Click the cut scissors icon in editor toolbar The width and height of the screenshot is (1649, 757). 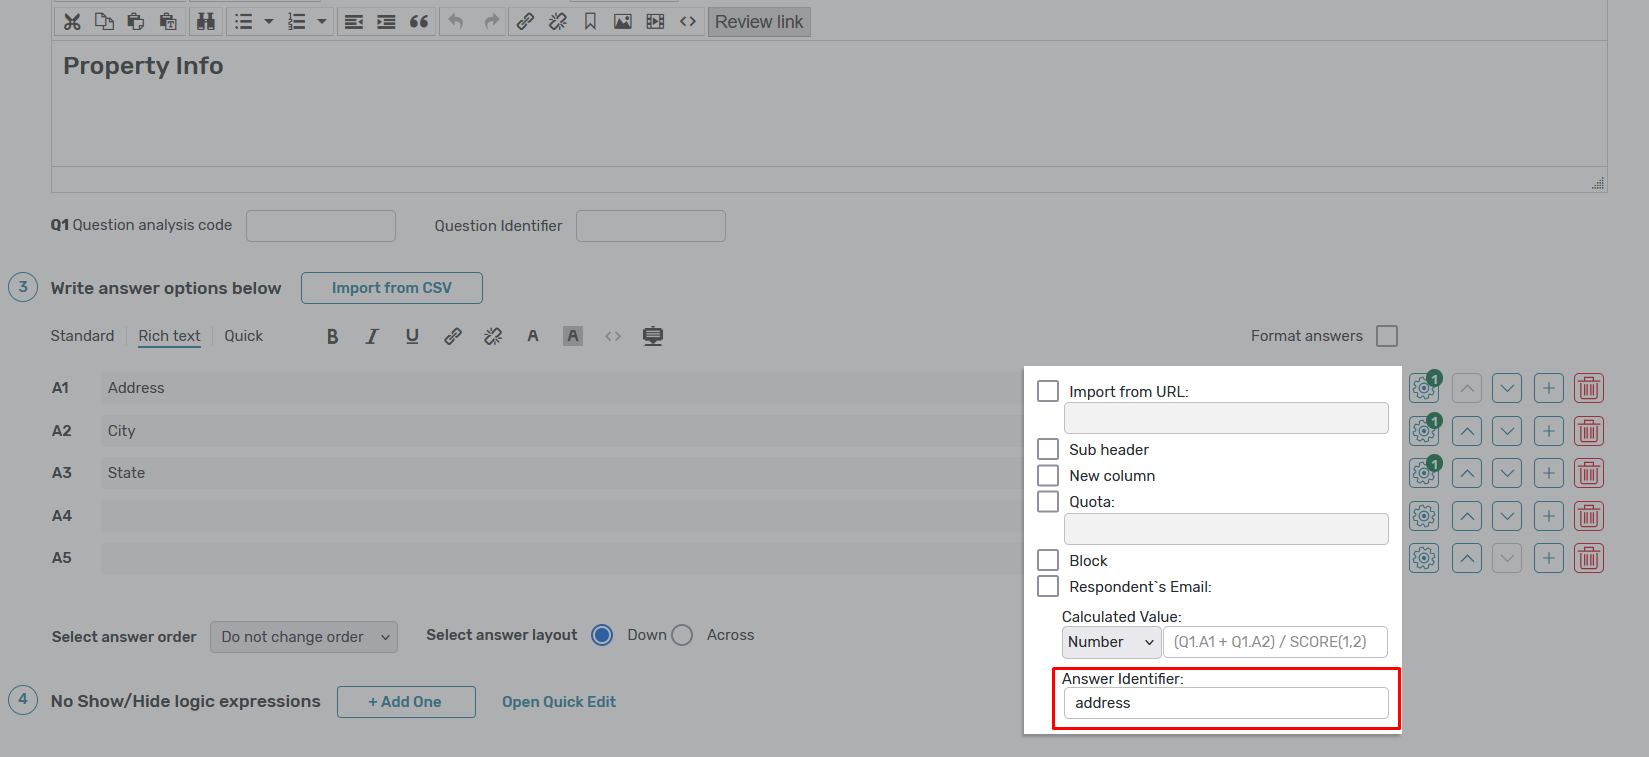click(x=72, y=22)
